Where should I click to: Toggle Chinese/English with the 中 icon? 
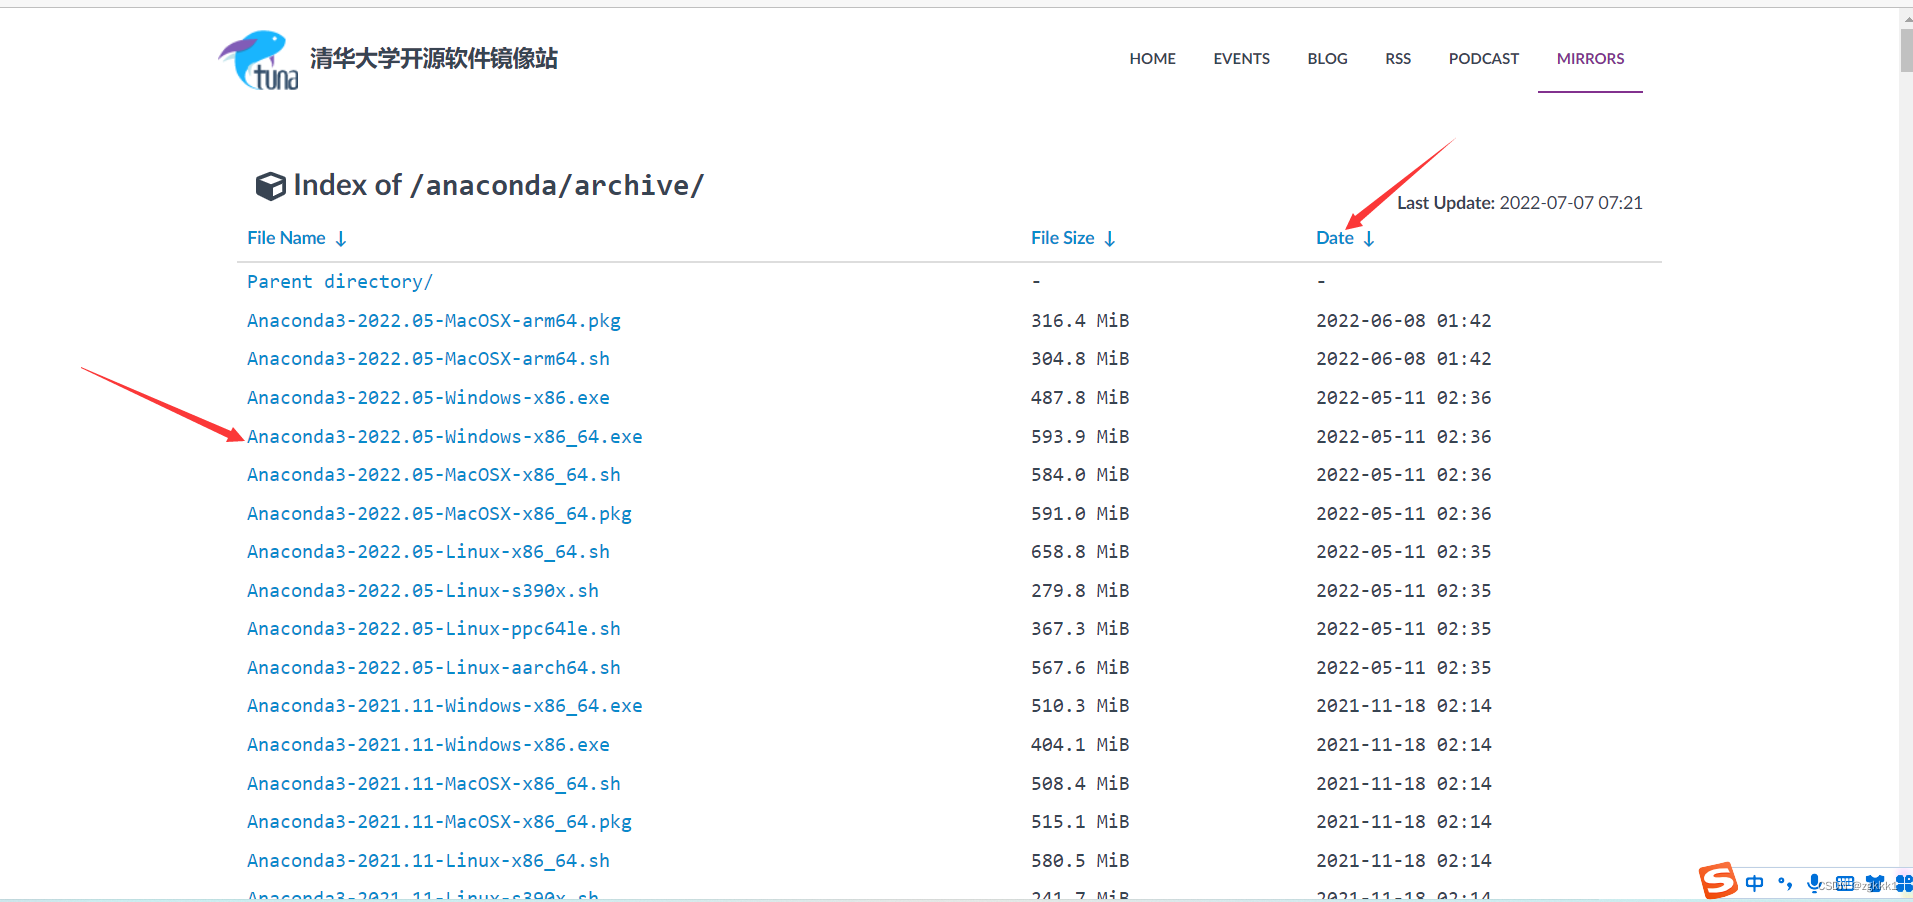click(1755, 883)
